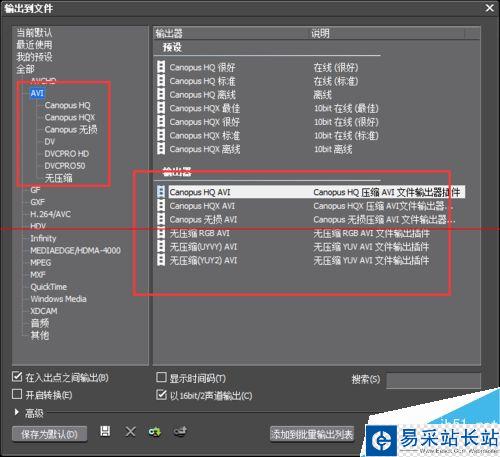
Task: Click the film icon beside 无压缩(YUY2) AVI
Action: pos(161,260)
